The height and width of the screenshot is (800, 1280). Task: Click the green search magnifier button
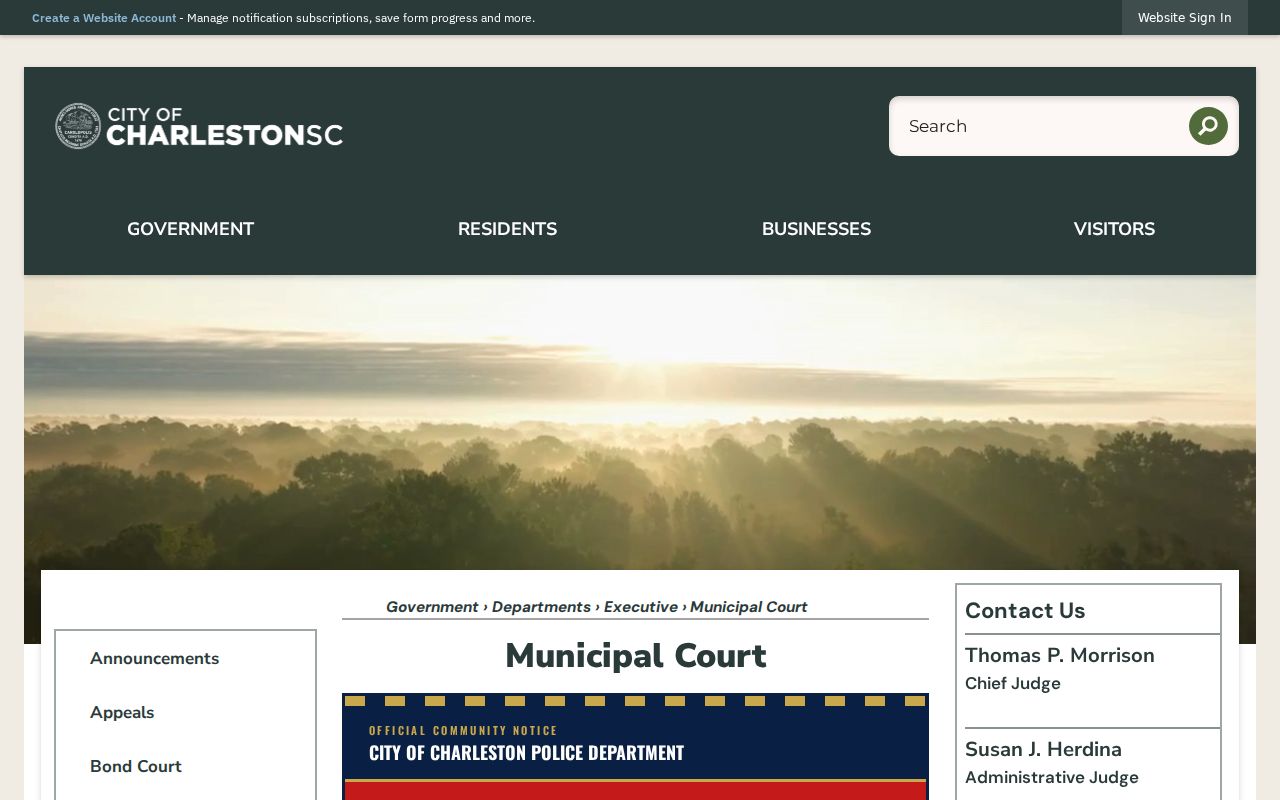point(1208,126)
